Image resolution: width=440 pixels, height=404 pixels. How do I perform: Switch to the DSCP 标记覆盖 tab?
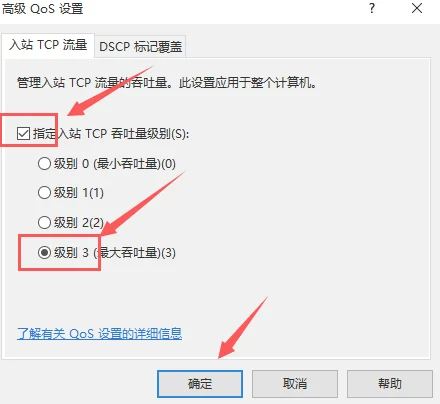point(140,47)
